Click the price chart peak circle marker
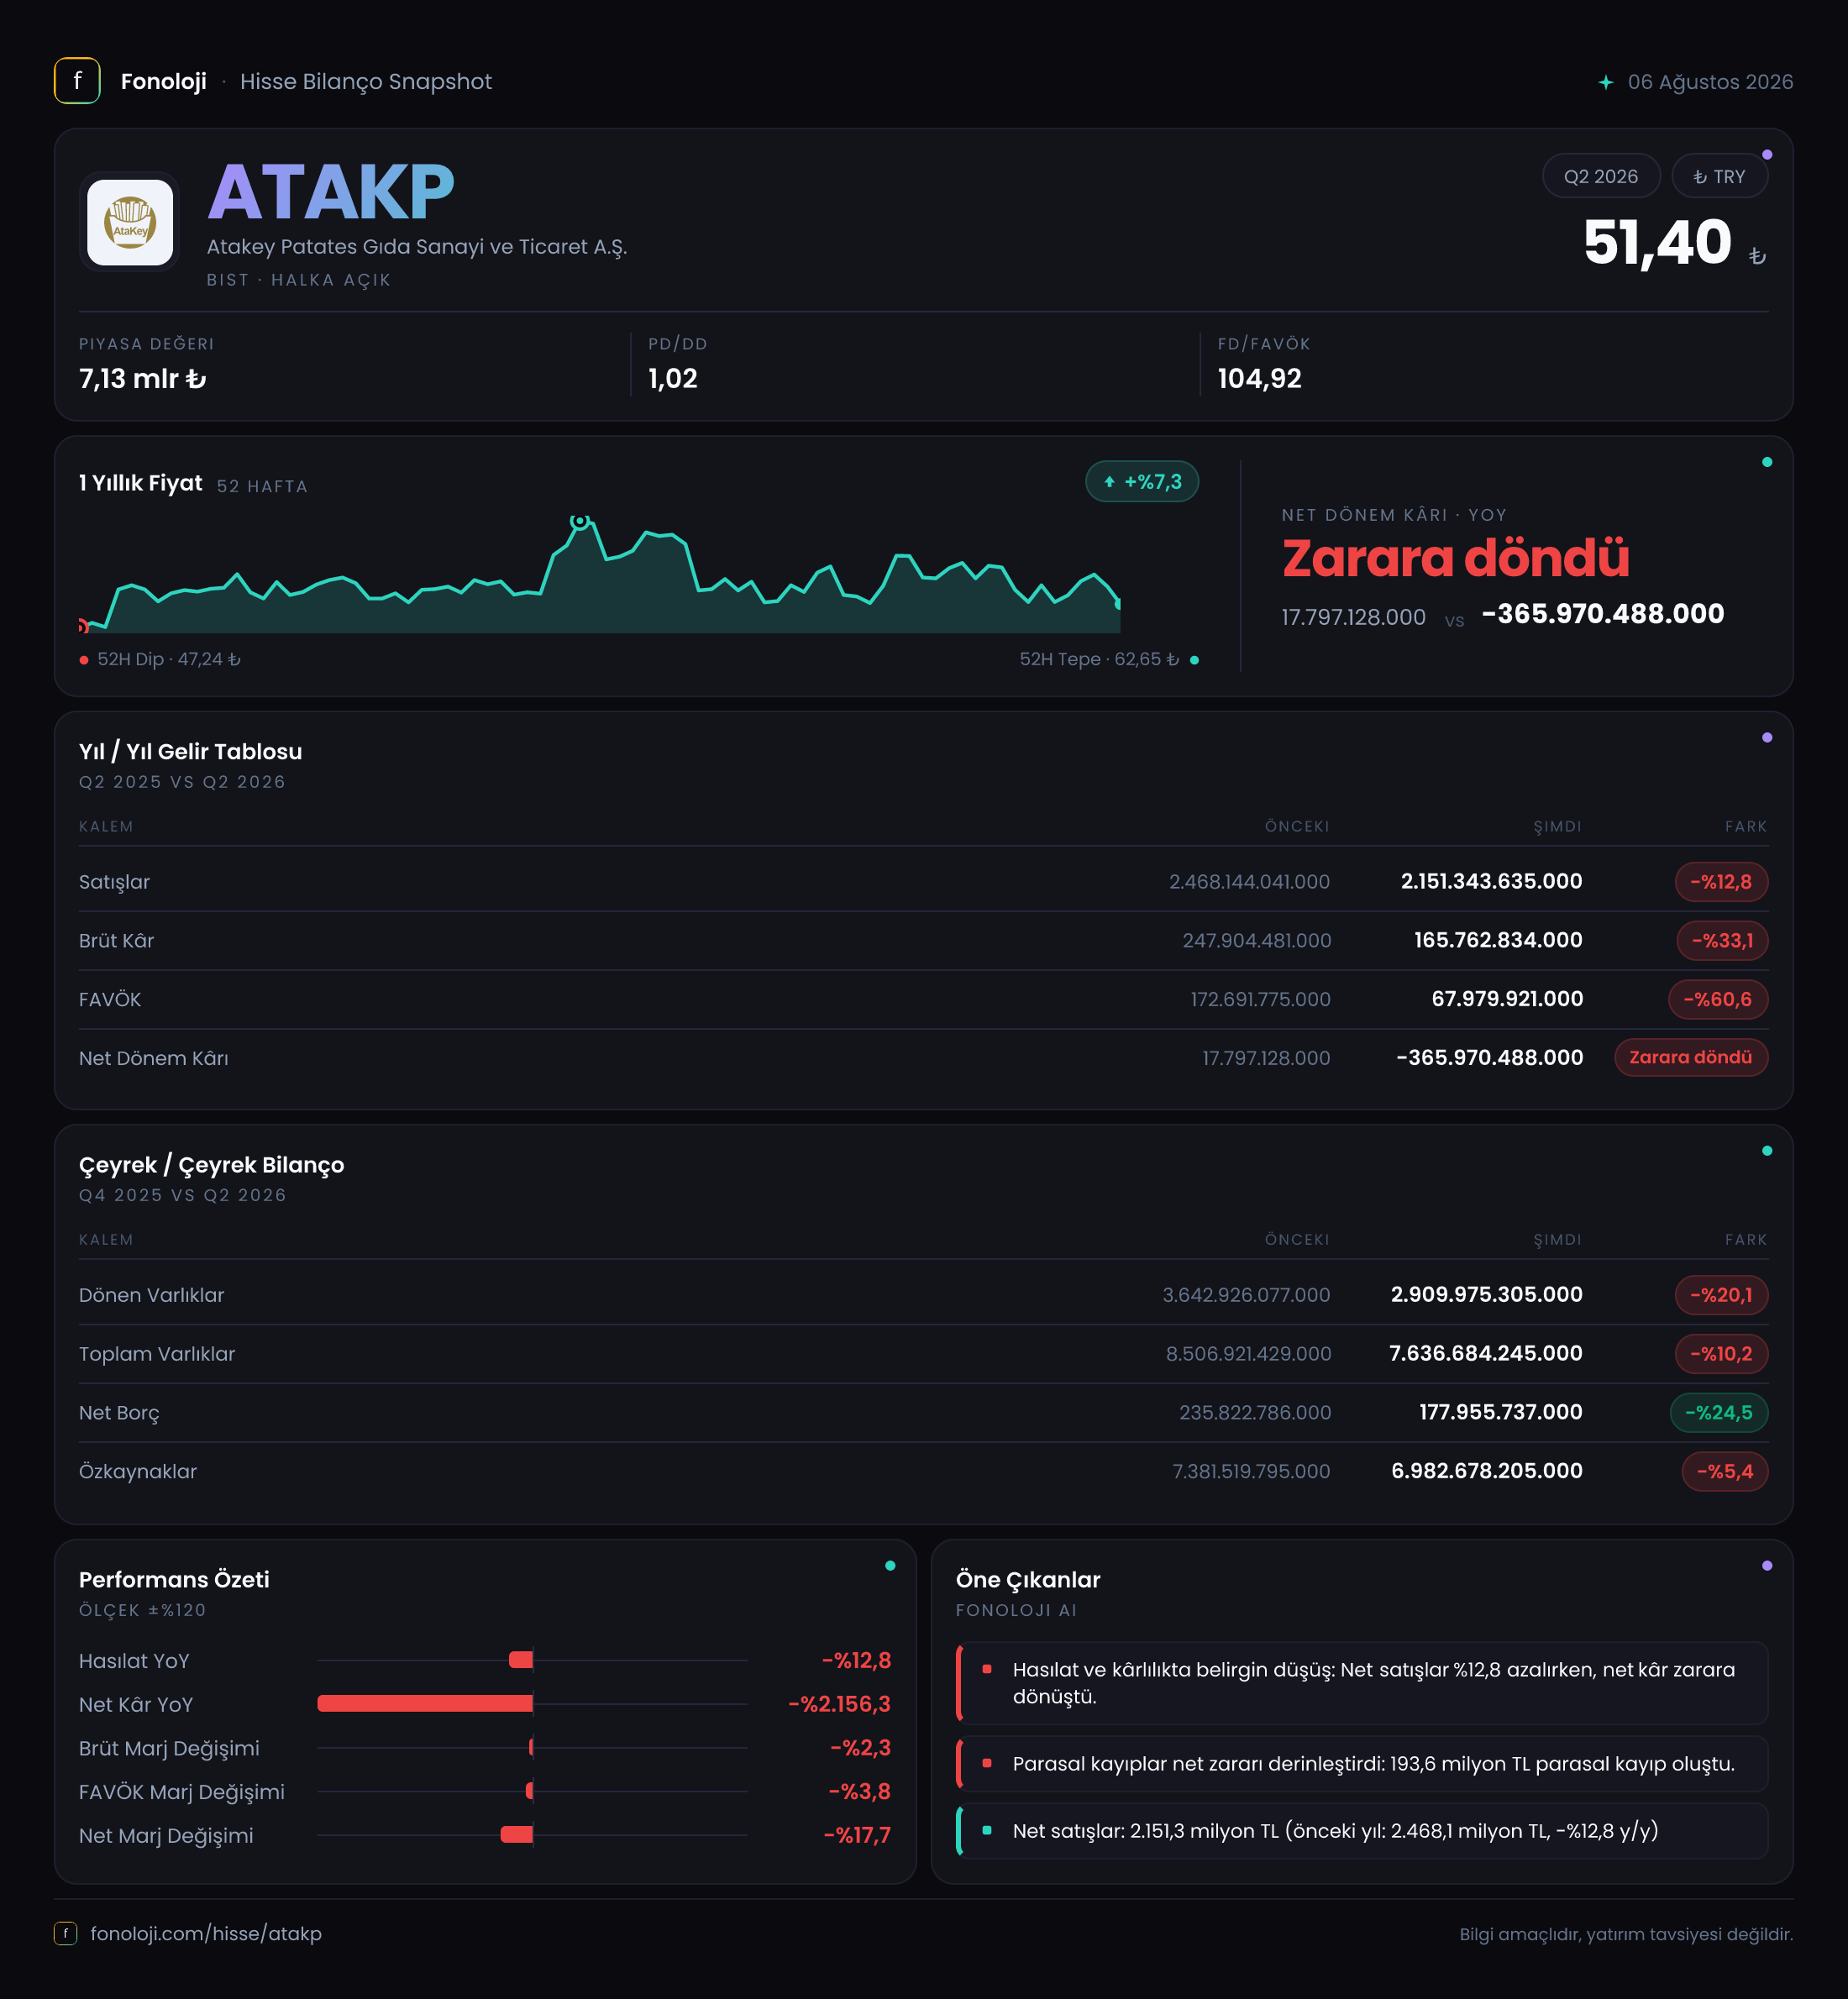Image resolution: width=1848 pixels, height=1999 pixels. [x=579, y=521]
